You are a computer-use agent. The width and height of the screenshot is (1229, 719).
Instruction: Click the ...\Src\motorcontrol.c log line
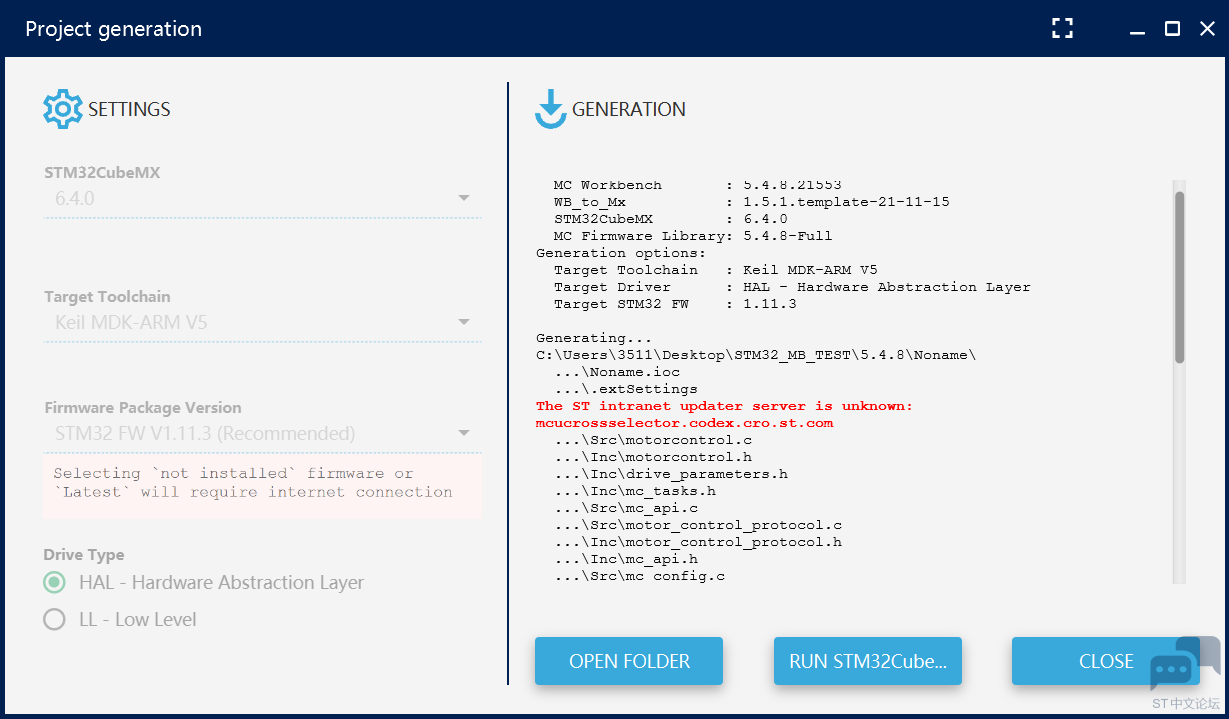[653, 440]
